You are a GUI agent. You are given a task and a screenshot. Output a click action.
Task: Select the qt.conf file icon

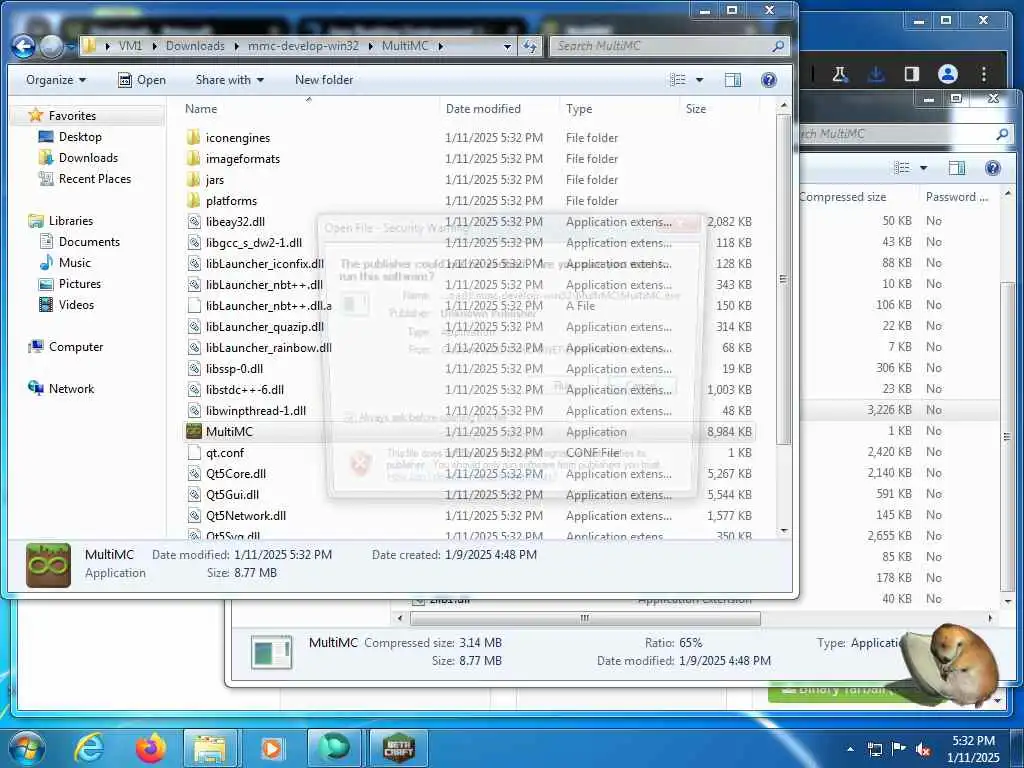click(194, 453)
